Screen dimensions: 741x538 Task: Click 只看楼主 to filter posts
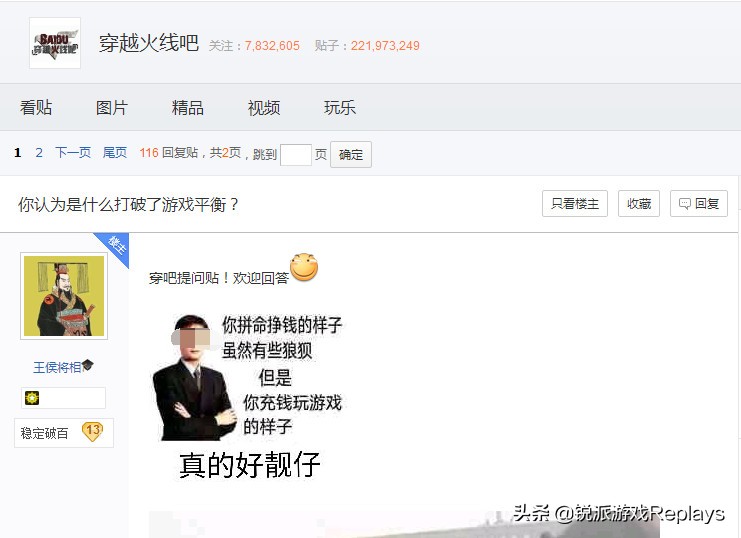coord(575,204)
